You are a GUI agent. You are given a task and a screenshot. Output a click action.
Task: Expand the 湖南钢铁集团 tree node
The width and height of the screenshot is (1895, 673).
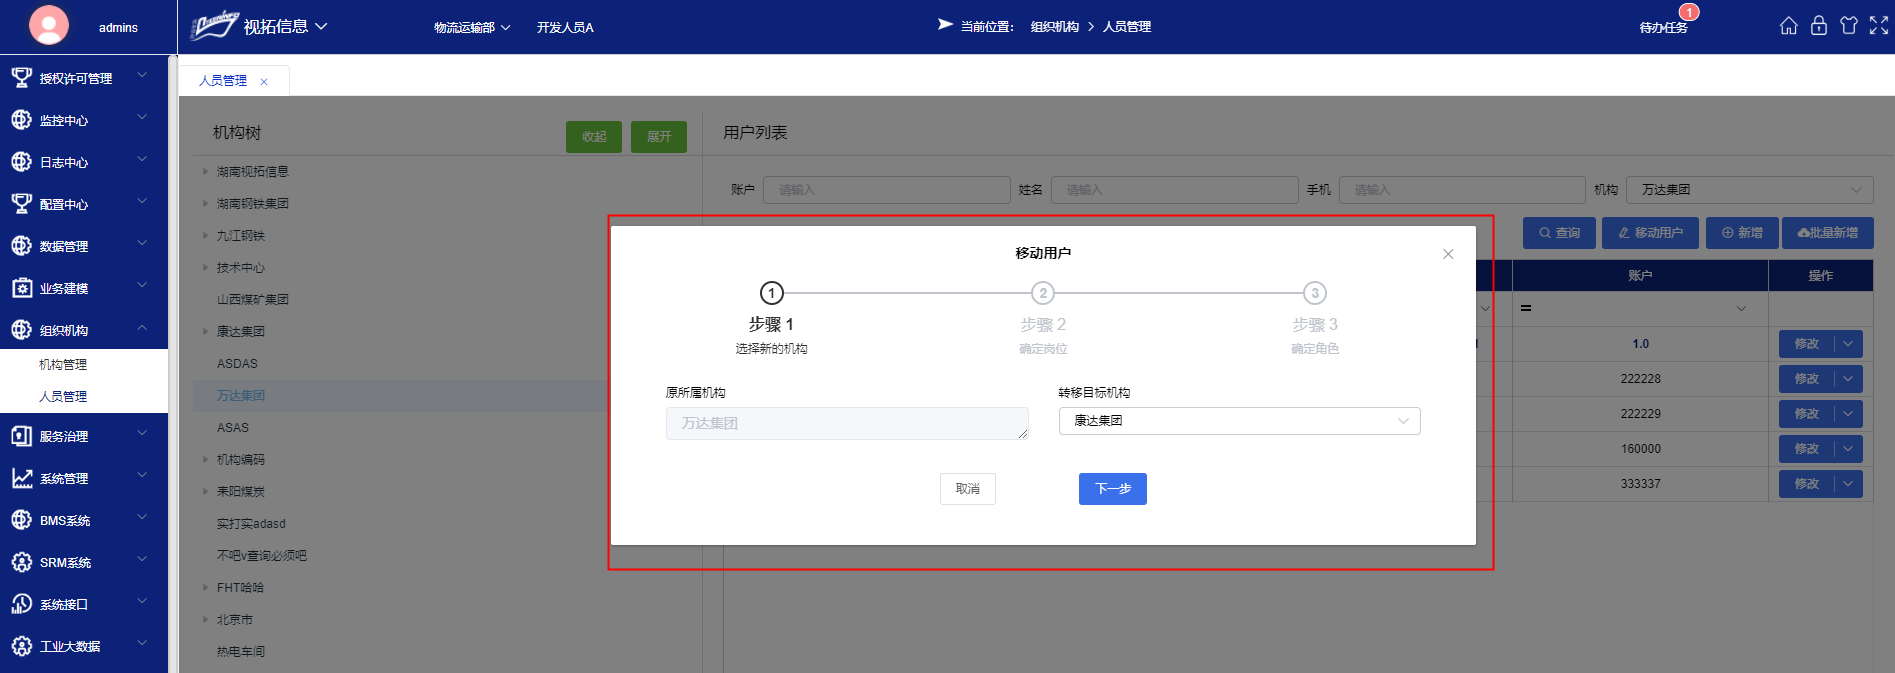205,203
